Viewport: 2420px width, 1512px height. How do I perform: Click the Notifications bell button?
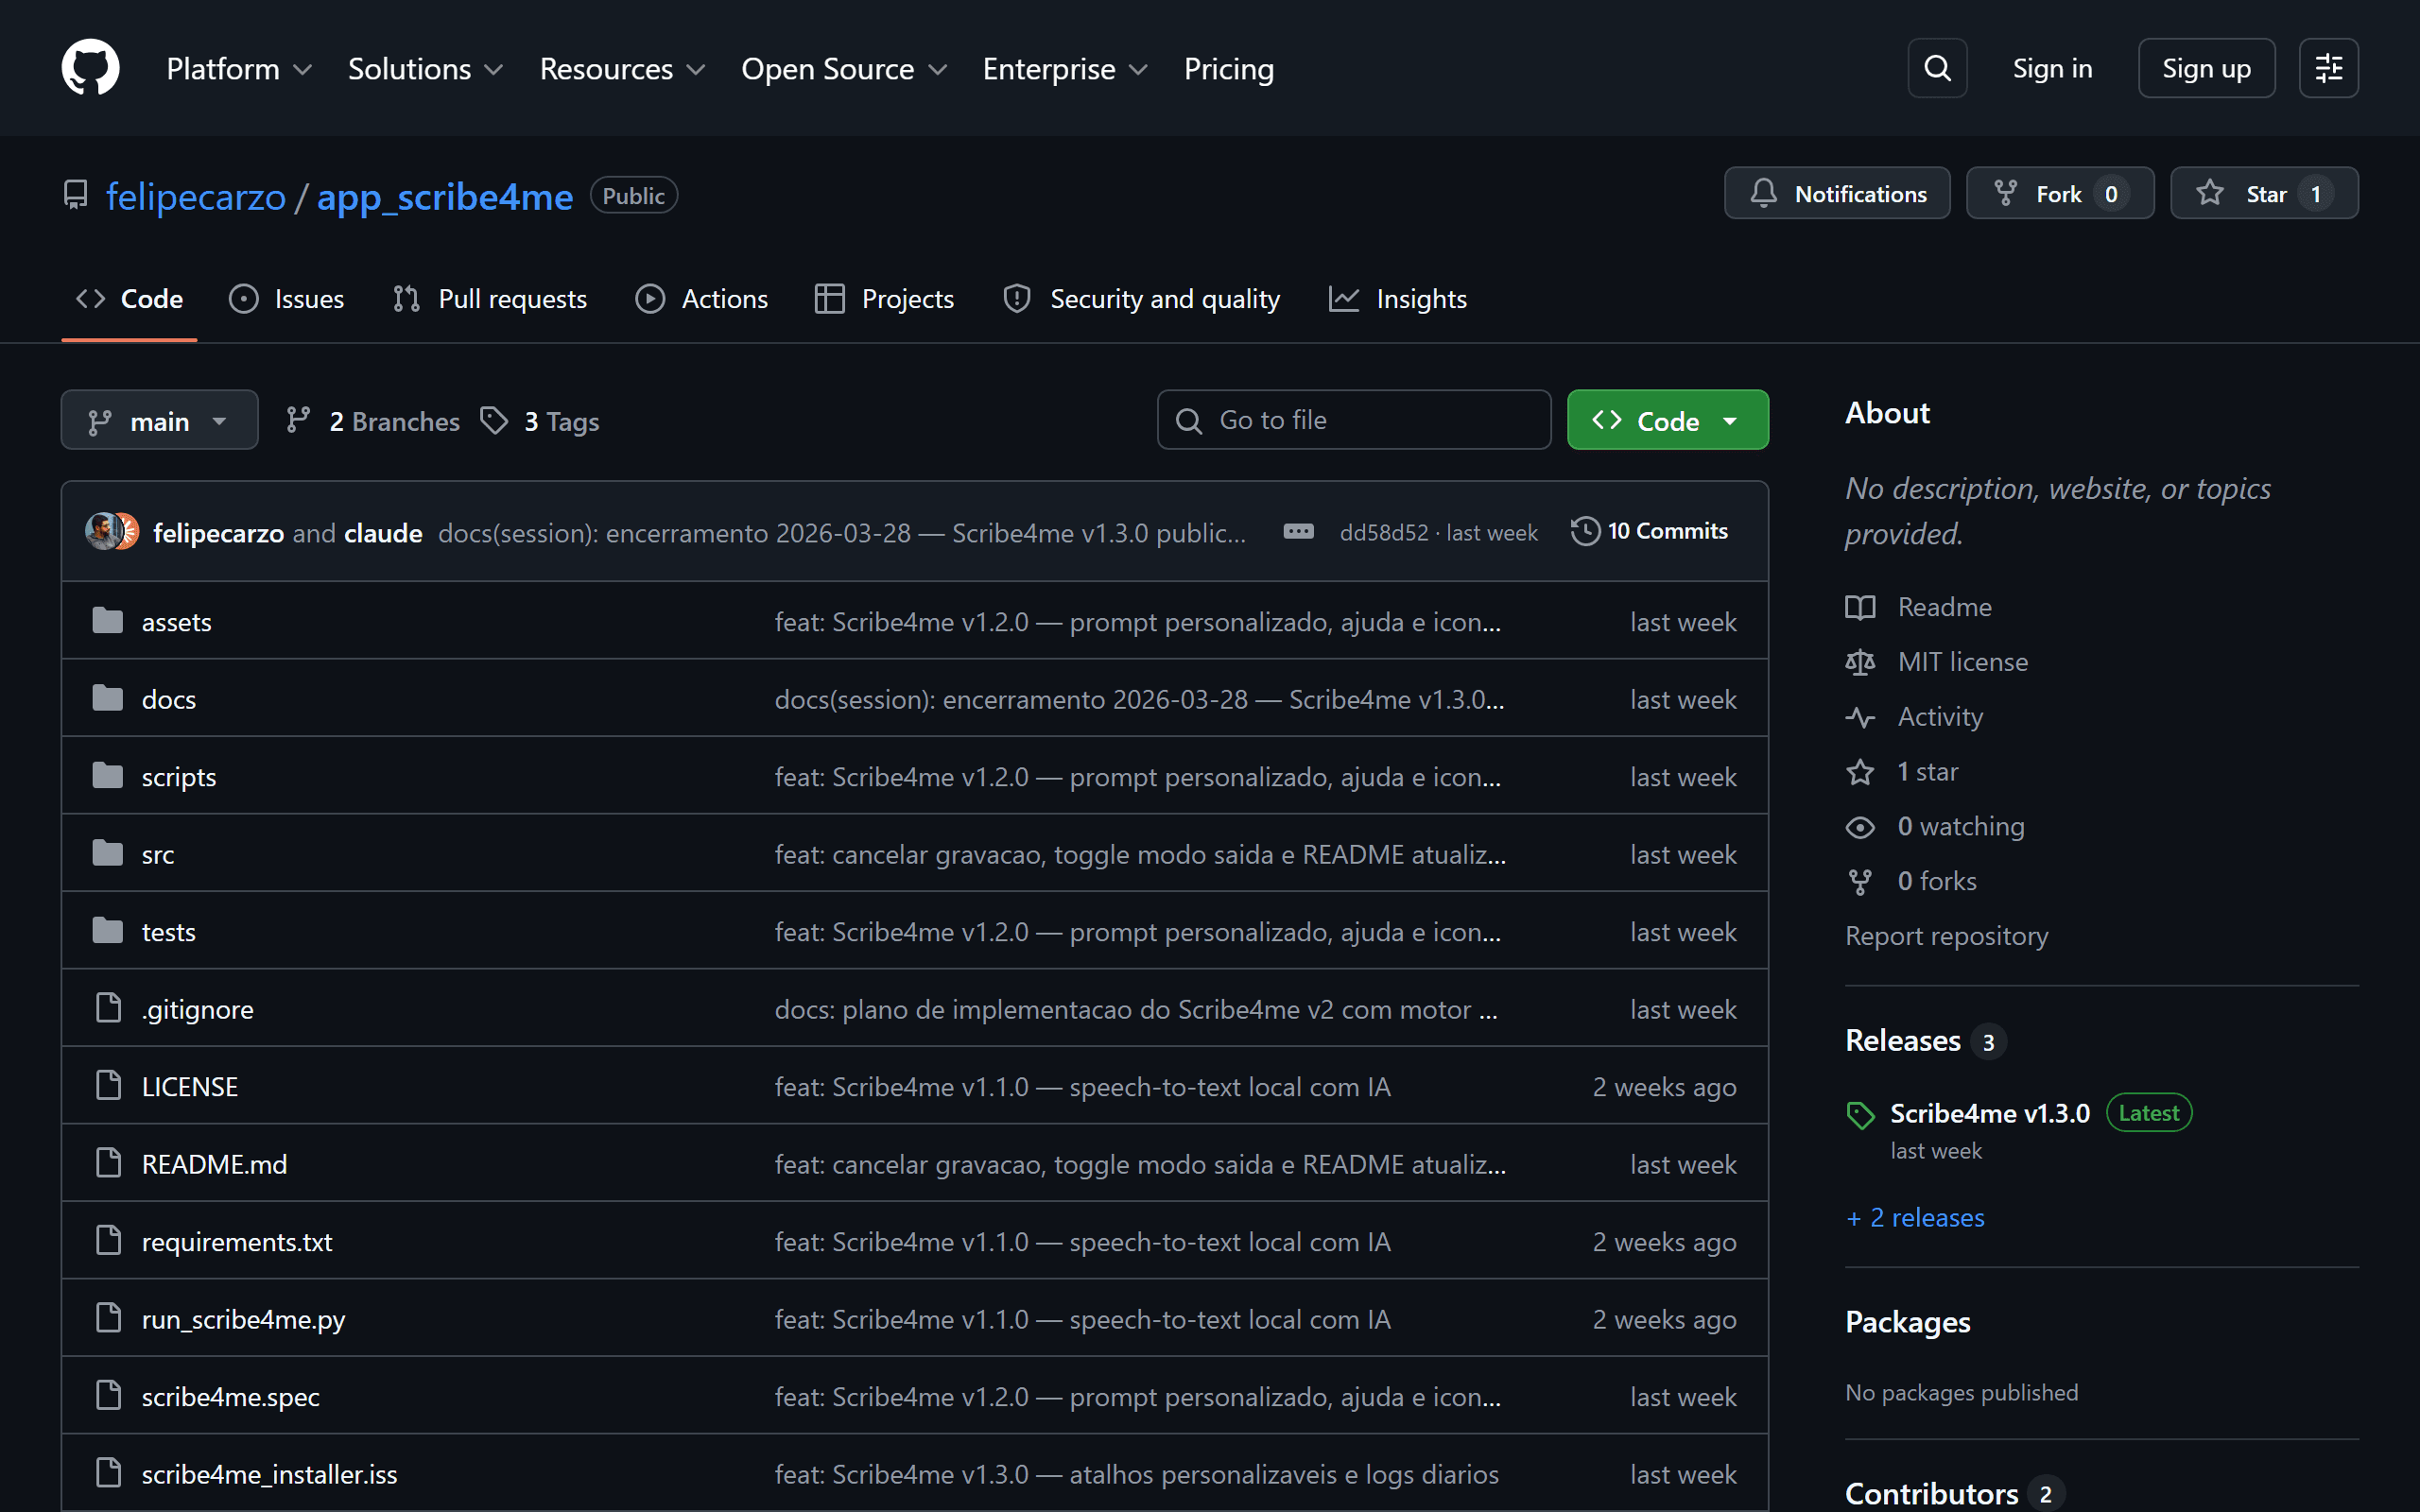[1837, 193]
